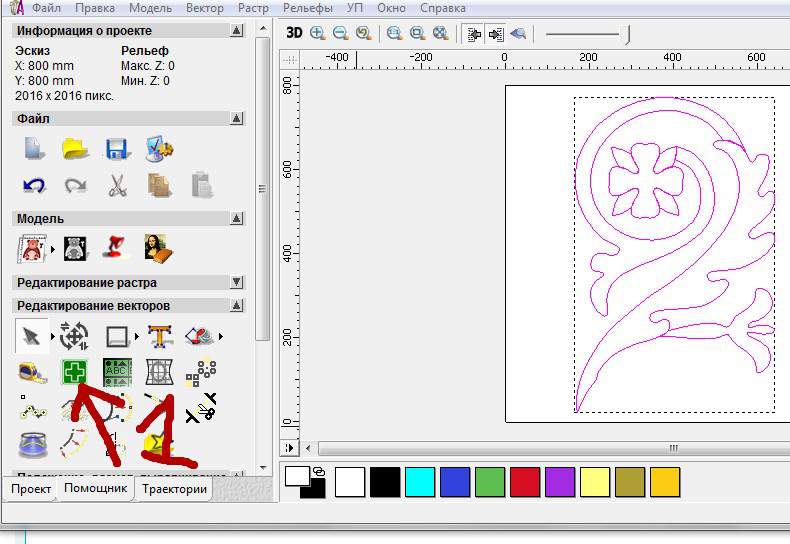Pick the purple colour swatch
This screenshot has height=544, width=790.
click(560, 482)
